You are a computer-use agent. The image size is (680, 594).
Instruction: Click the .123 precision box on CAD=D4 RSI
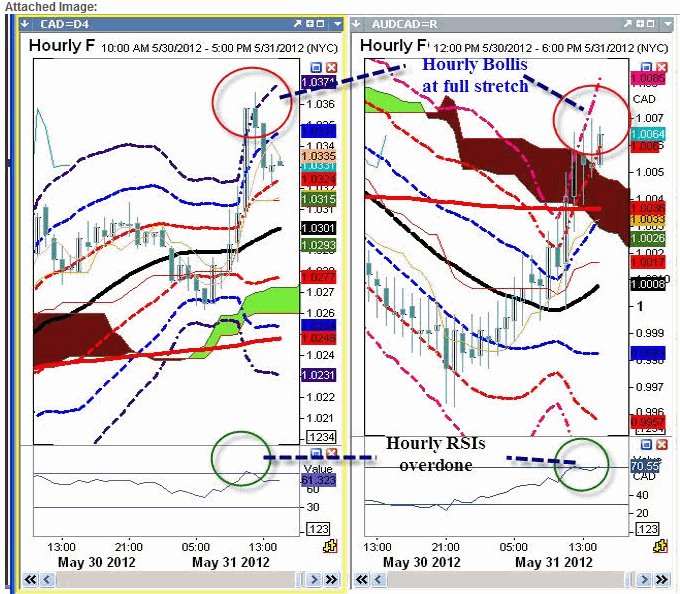pos(318,529)
